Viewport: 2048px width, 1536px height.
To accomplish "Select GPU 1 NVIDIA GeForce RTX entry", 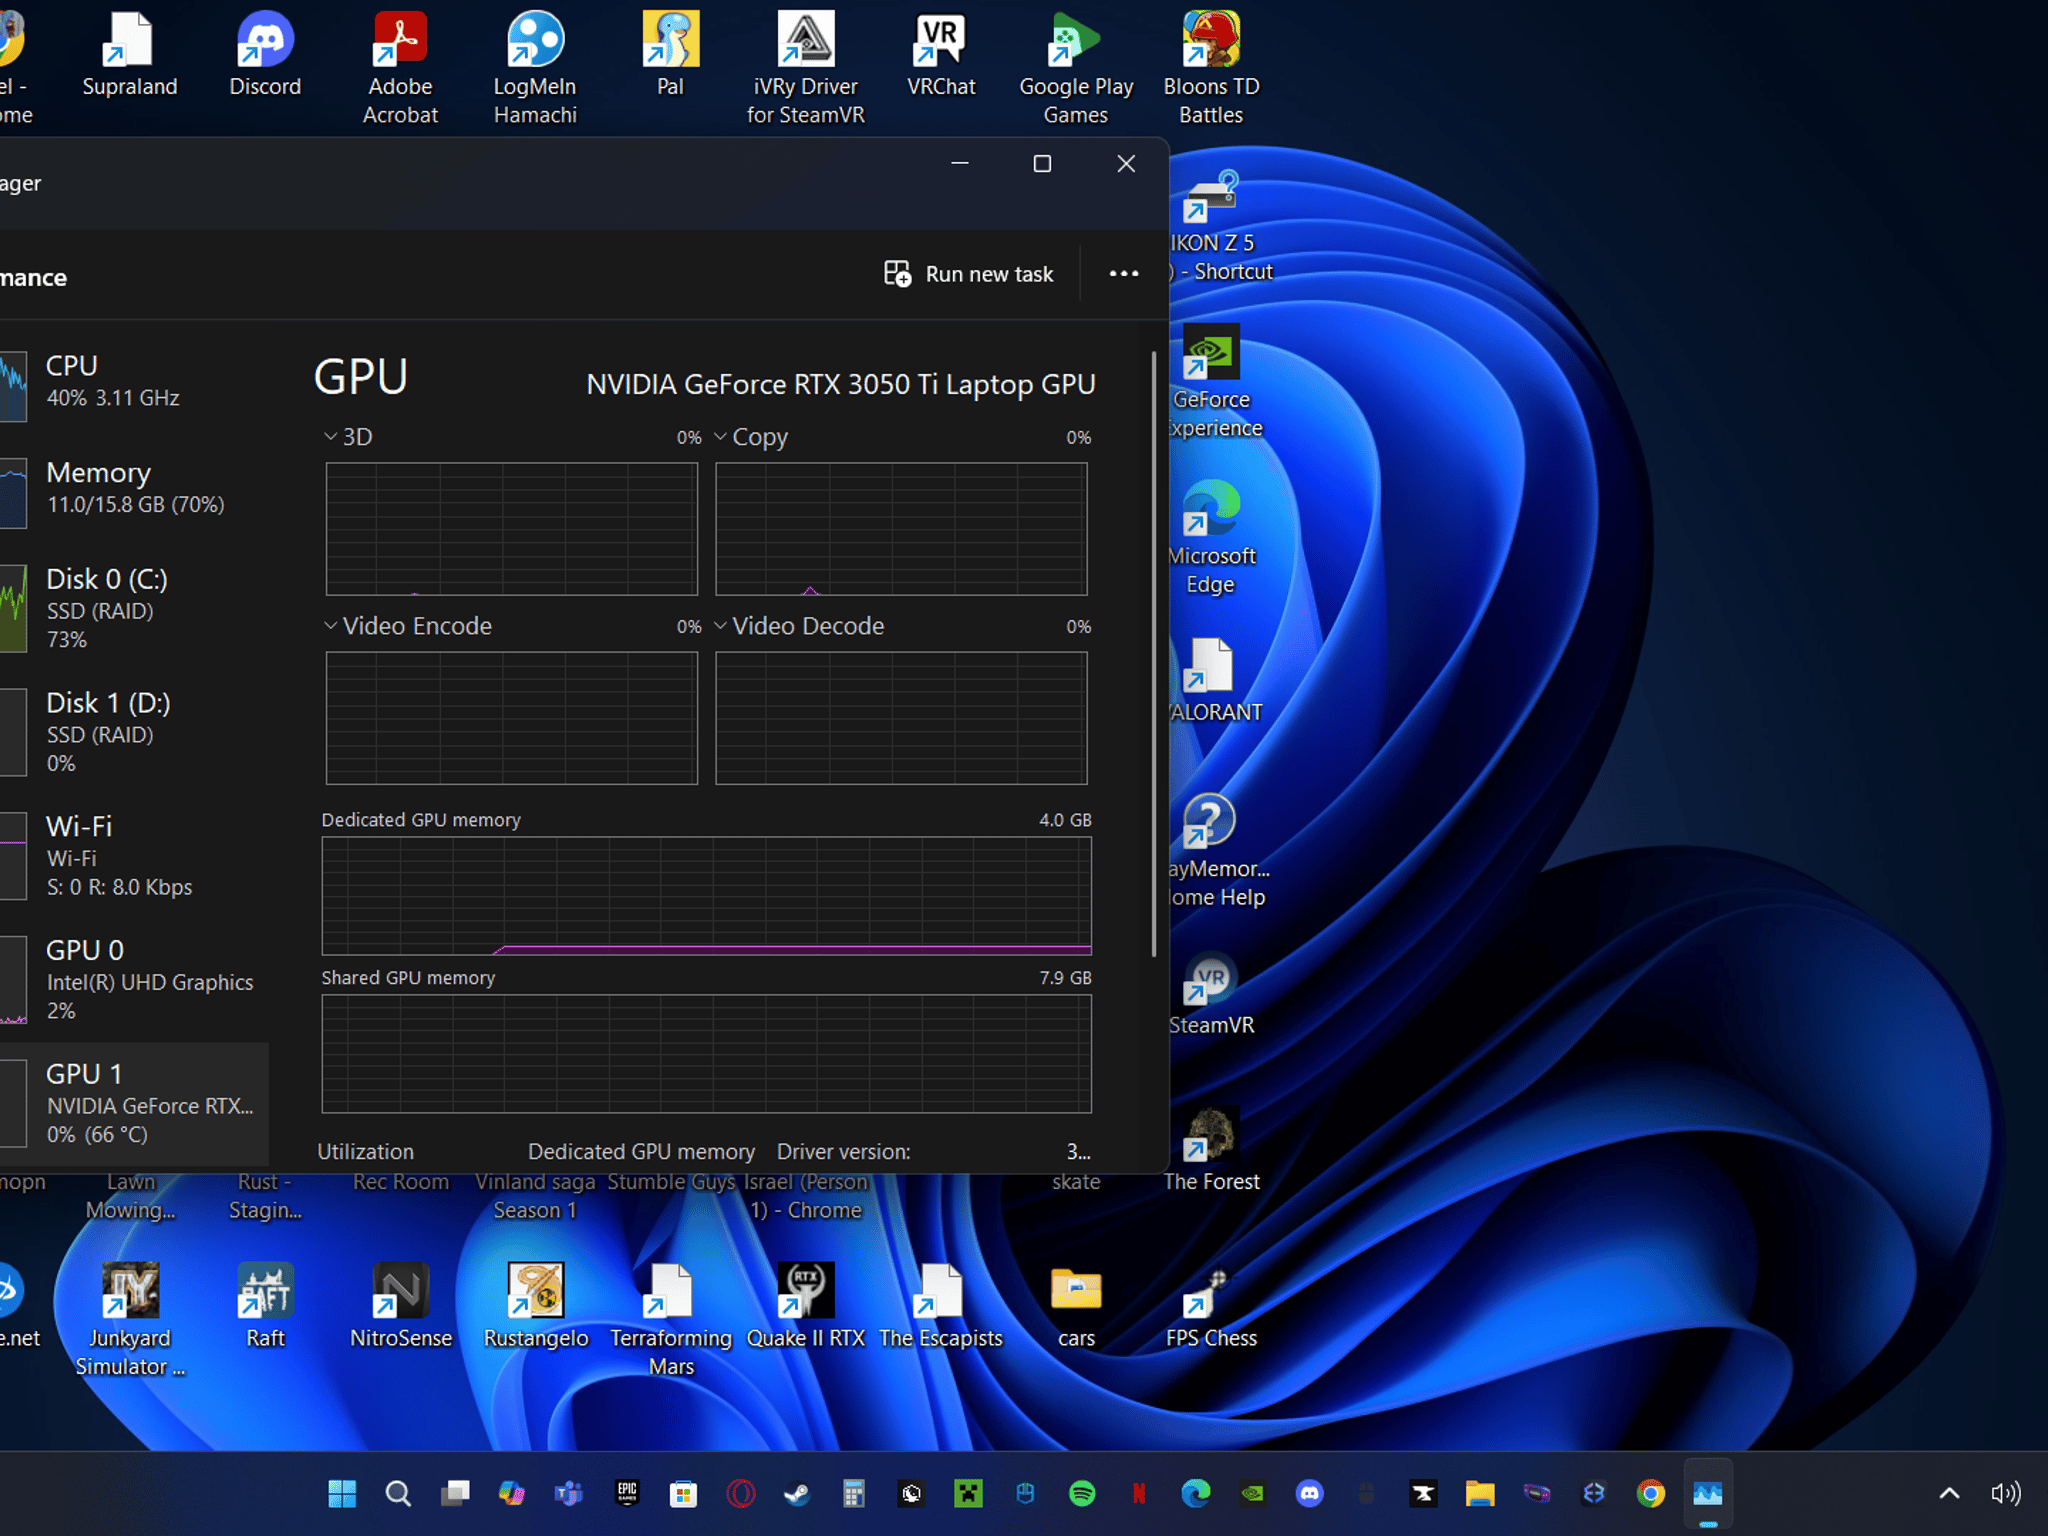I will click(134, 1103).
